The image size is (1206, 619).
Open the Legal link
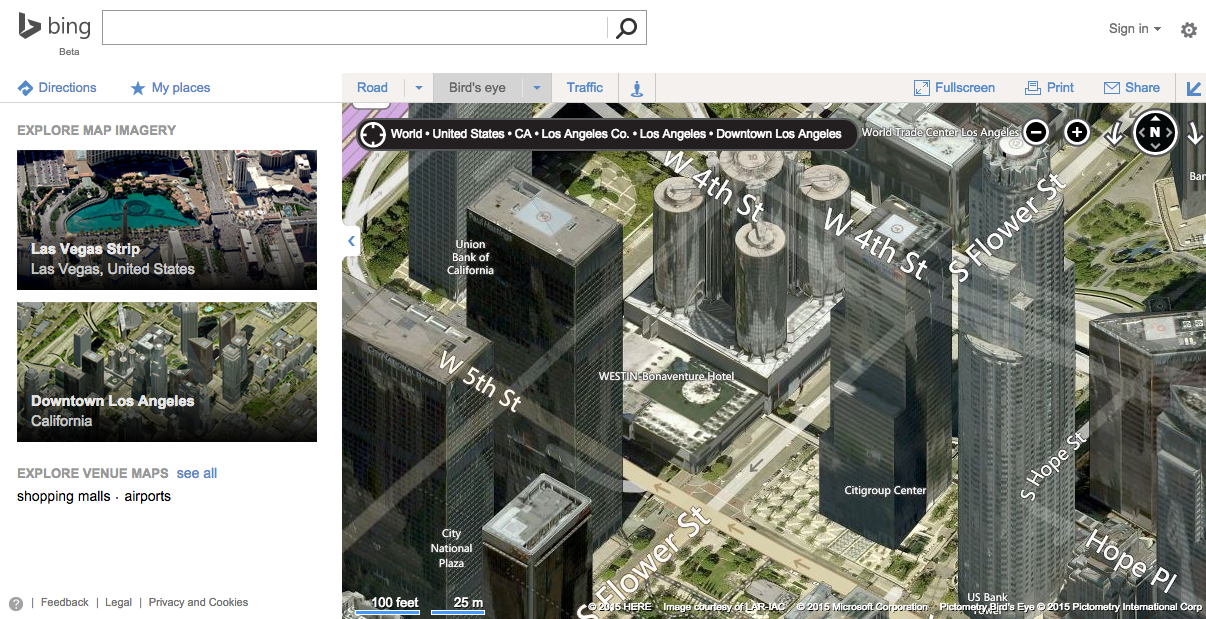118,602
